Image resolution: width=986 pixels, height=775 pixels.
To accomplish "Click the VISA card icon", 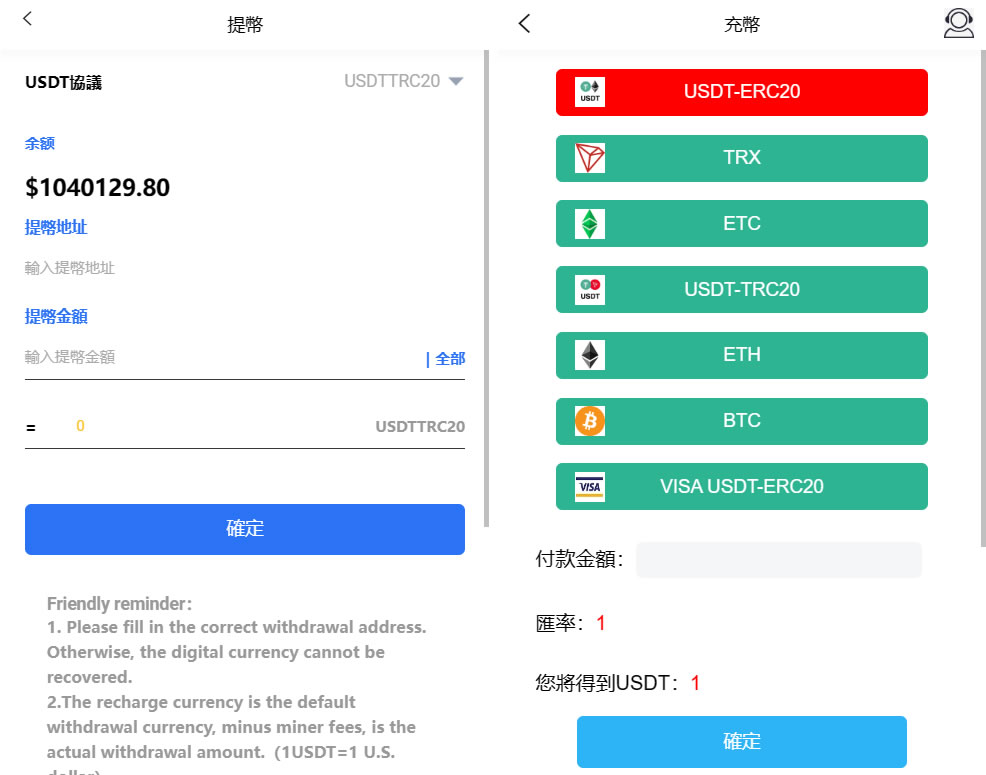I will tap(588, 486).
